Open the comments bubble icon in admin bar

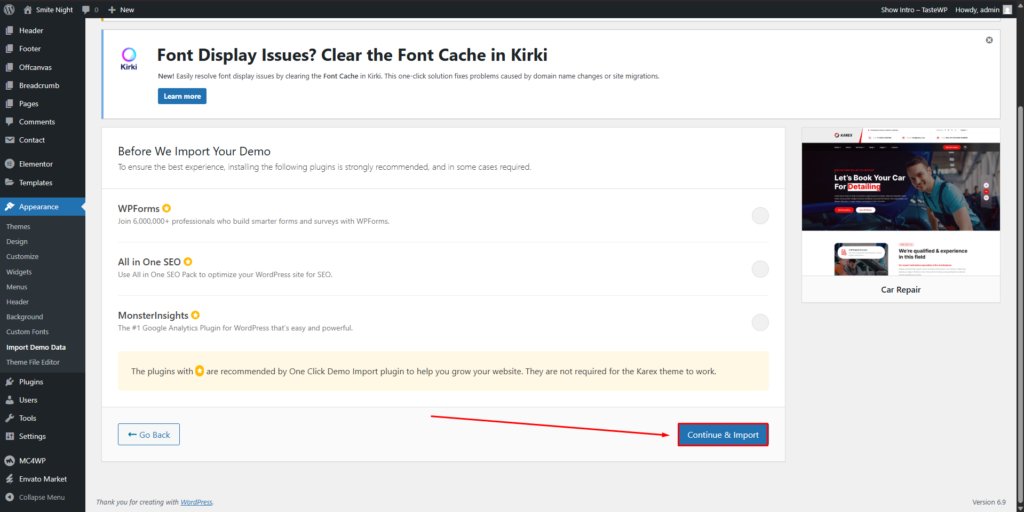click(x=87, y=9)
